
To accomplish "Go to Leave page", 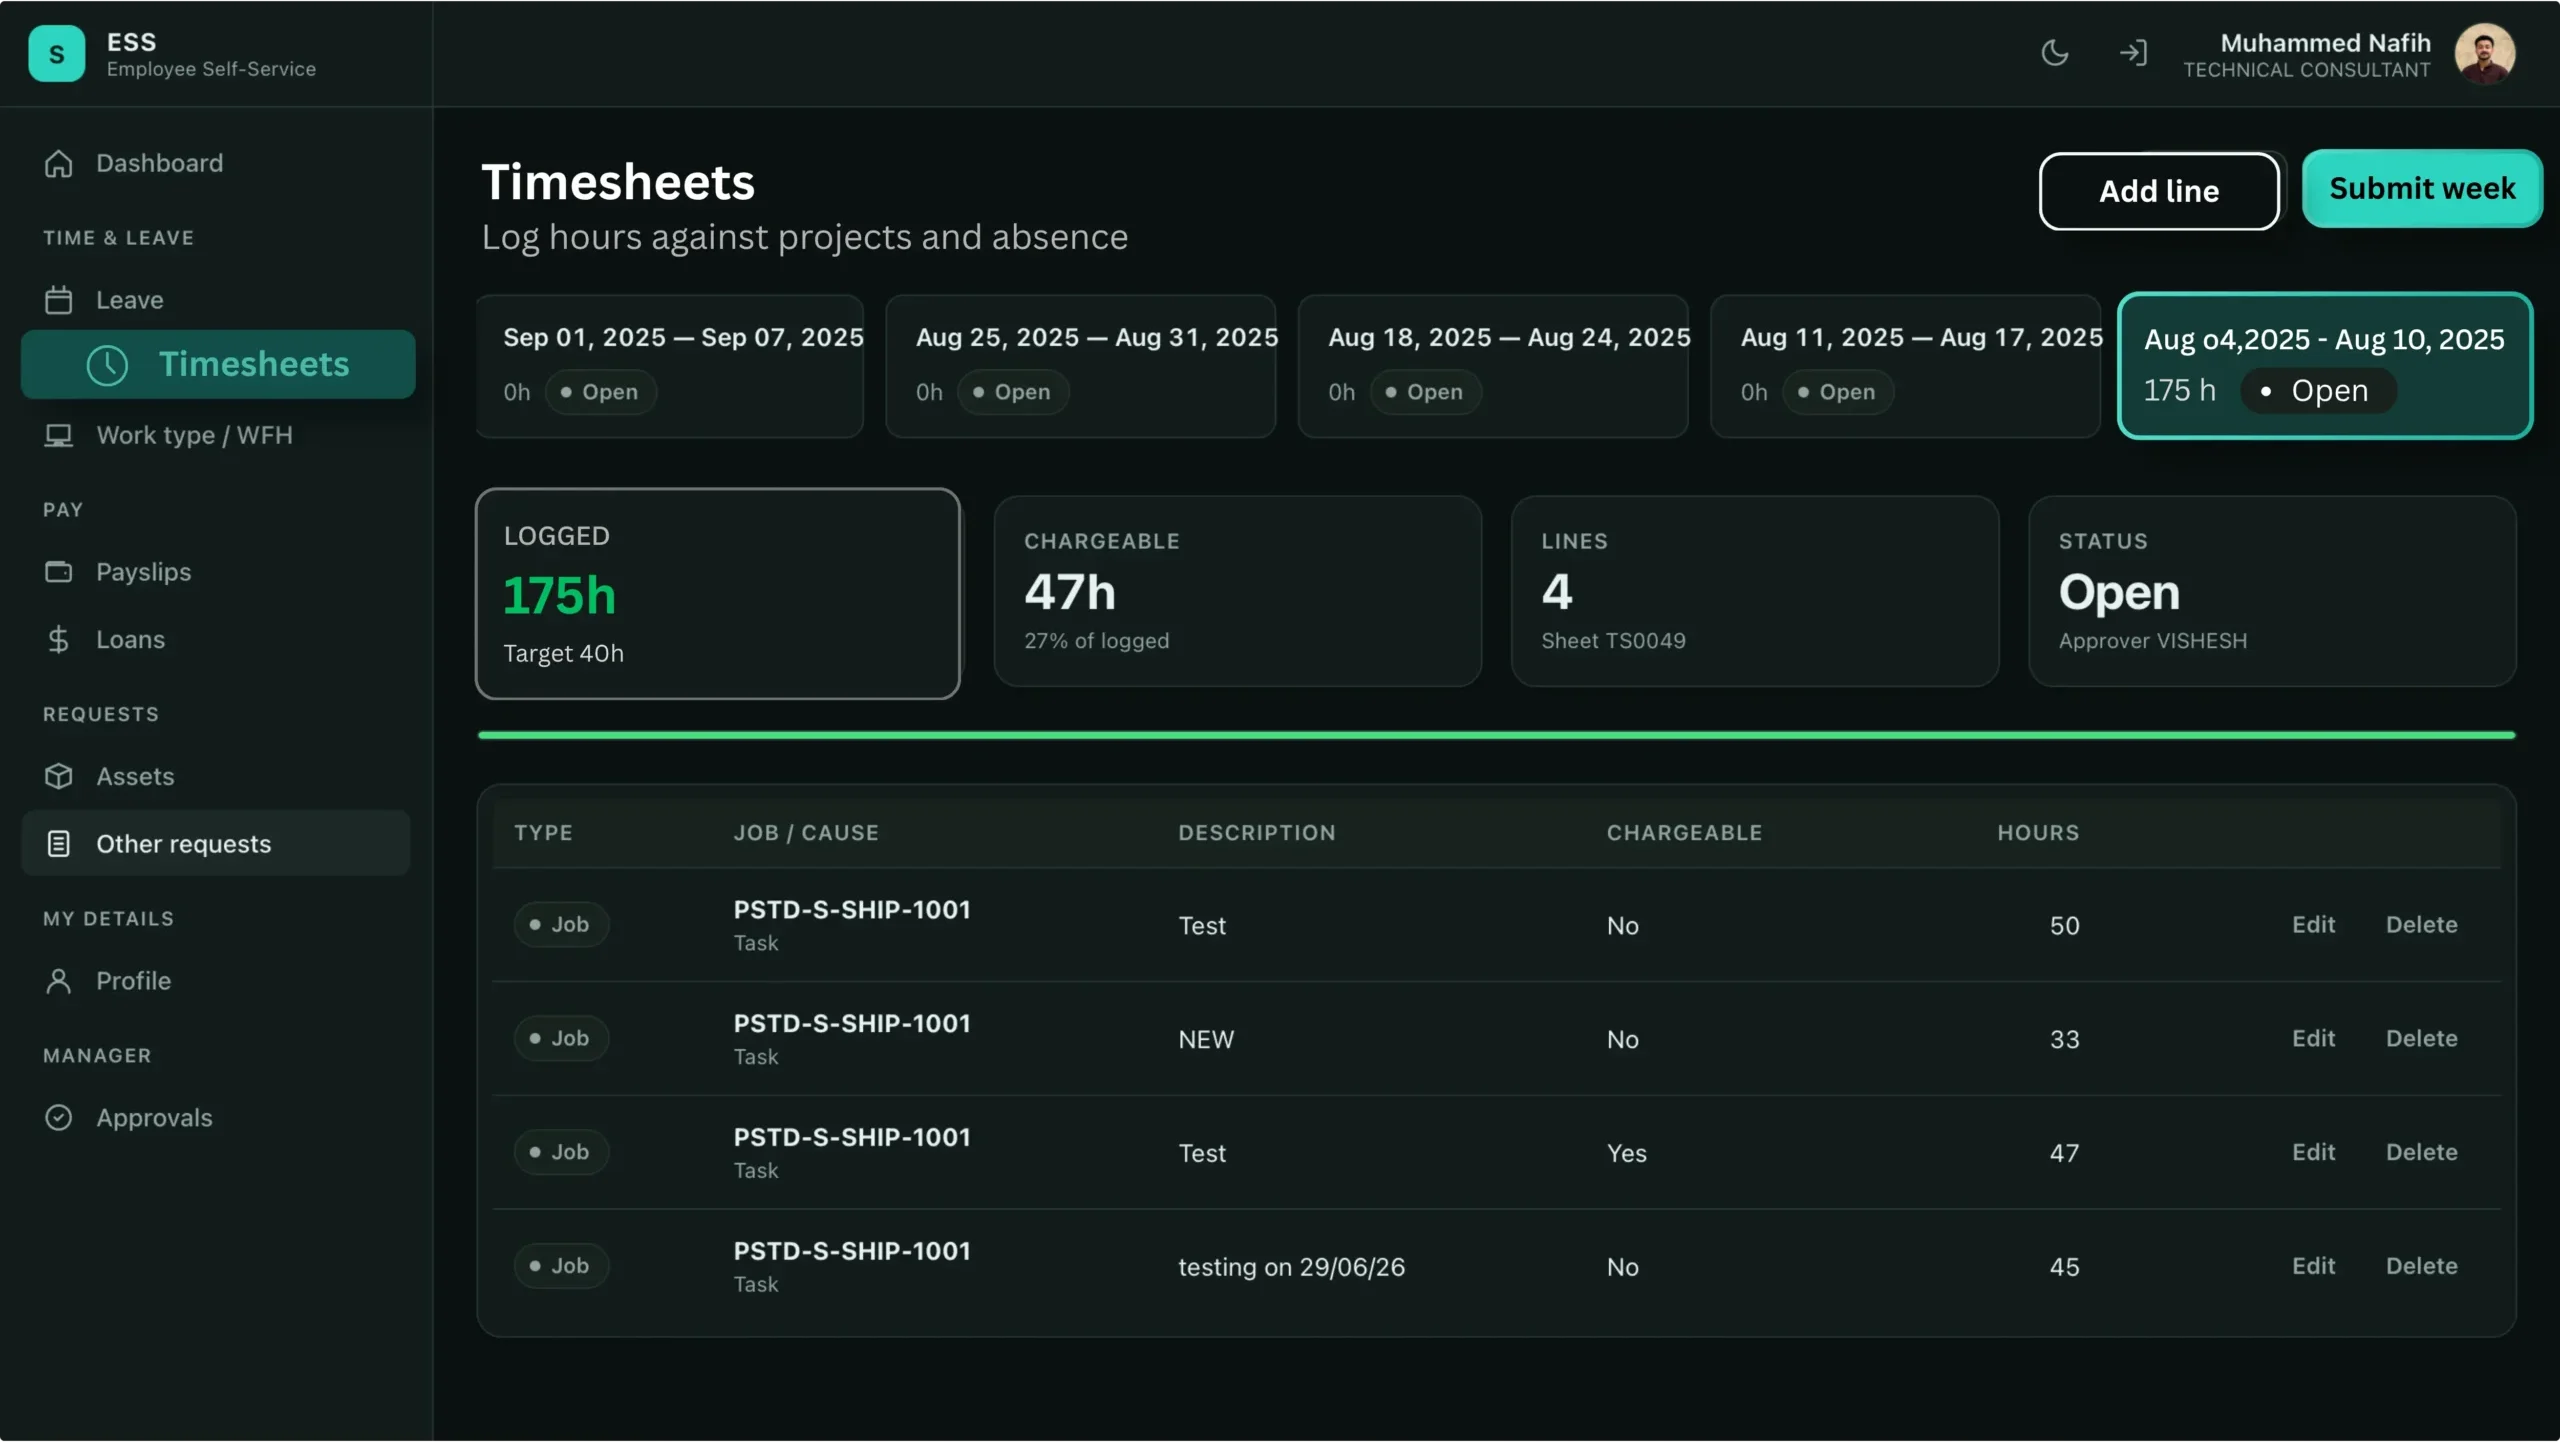I will [x=216, y=300].
